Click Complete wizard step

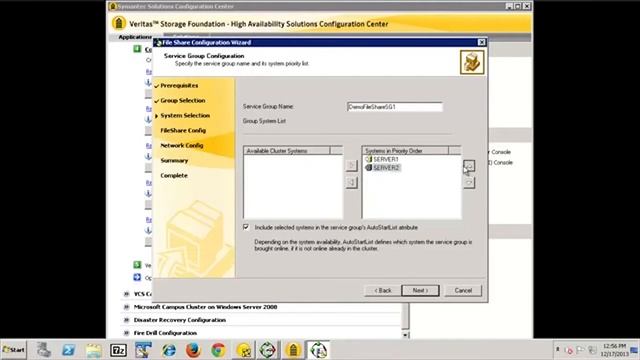coord(174,176)
